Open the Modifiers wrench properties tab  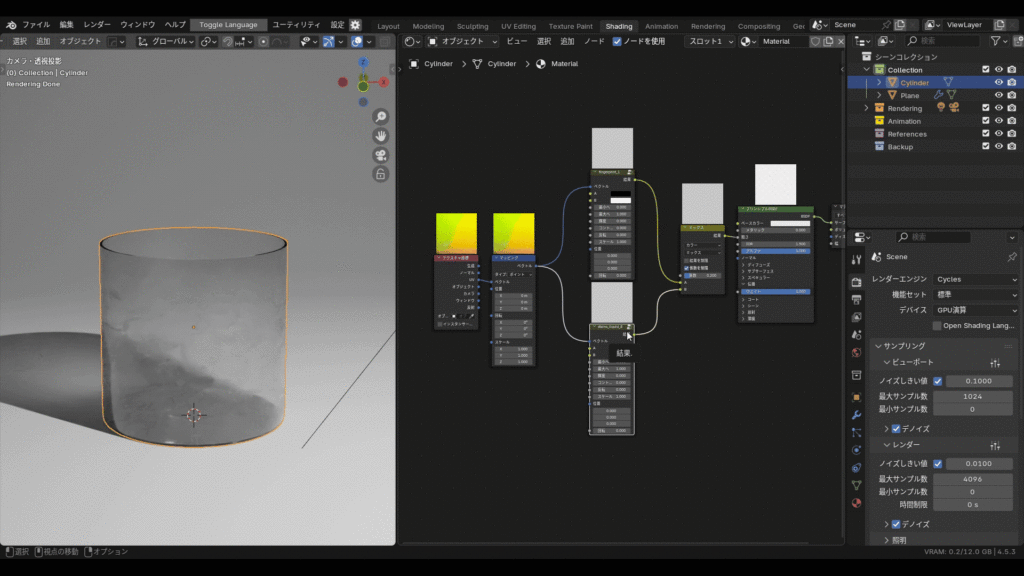856,414
